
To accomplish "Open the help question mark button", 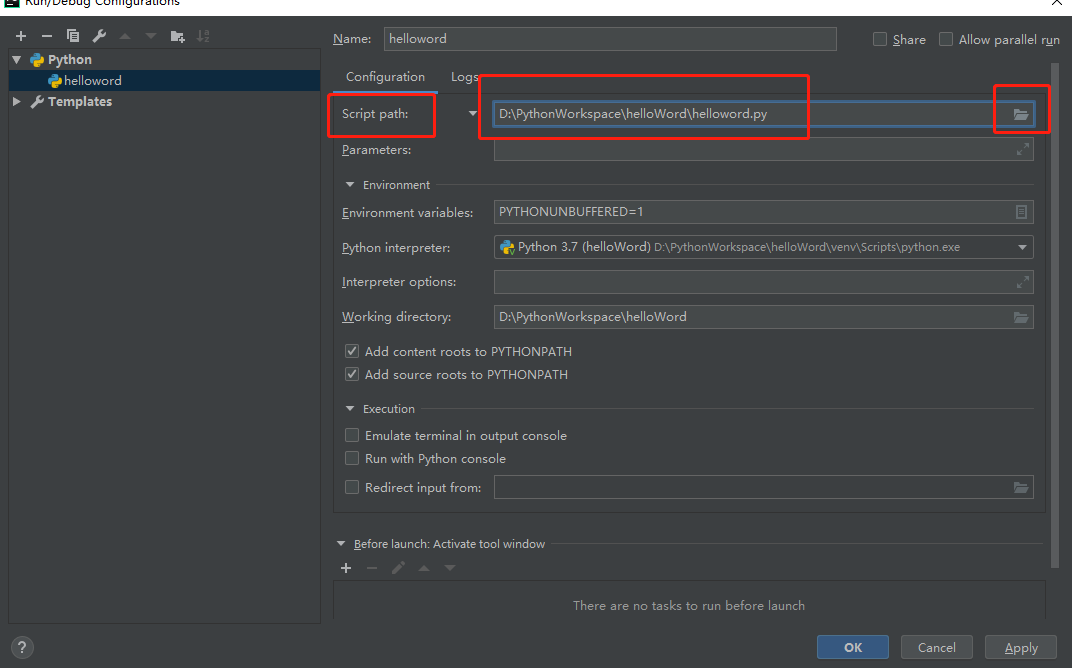I will coord(21,647).
